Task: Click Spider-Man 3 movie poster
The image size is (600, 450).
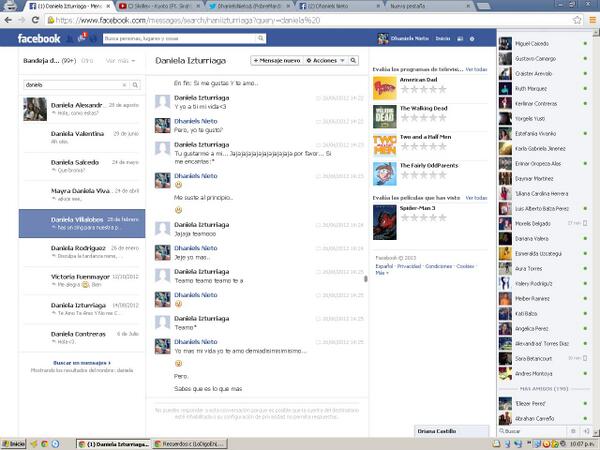Action: pos(385,222)
